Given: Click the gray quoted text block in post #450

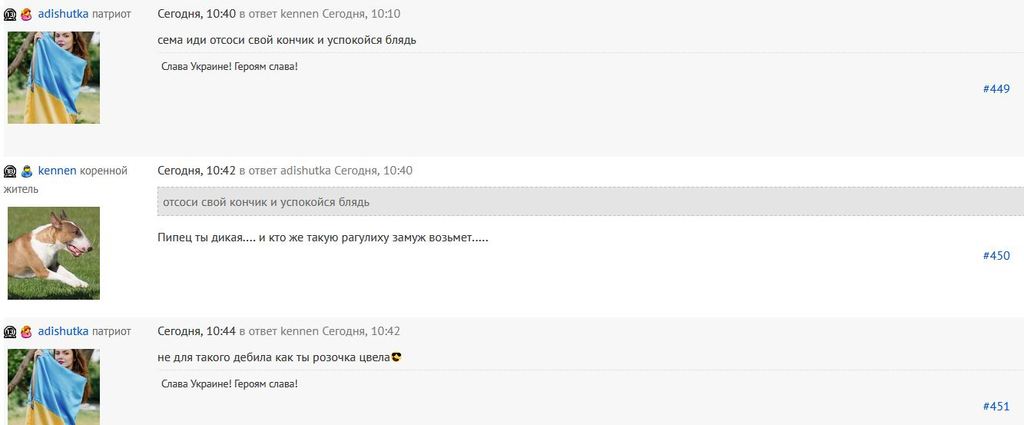Looking at the screenshot, I should point(590,202).
